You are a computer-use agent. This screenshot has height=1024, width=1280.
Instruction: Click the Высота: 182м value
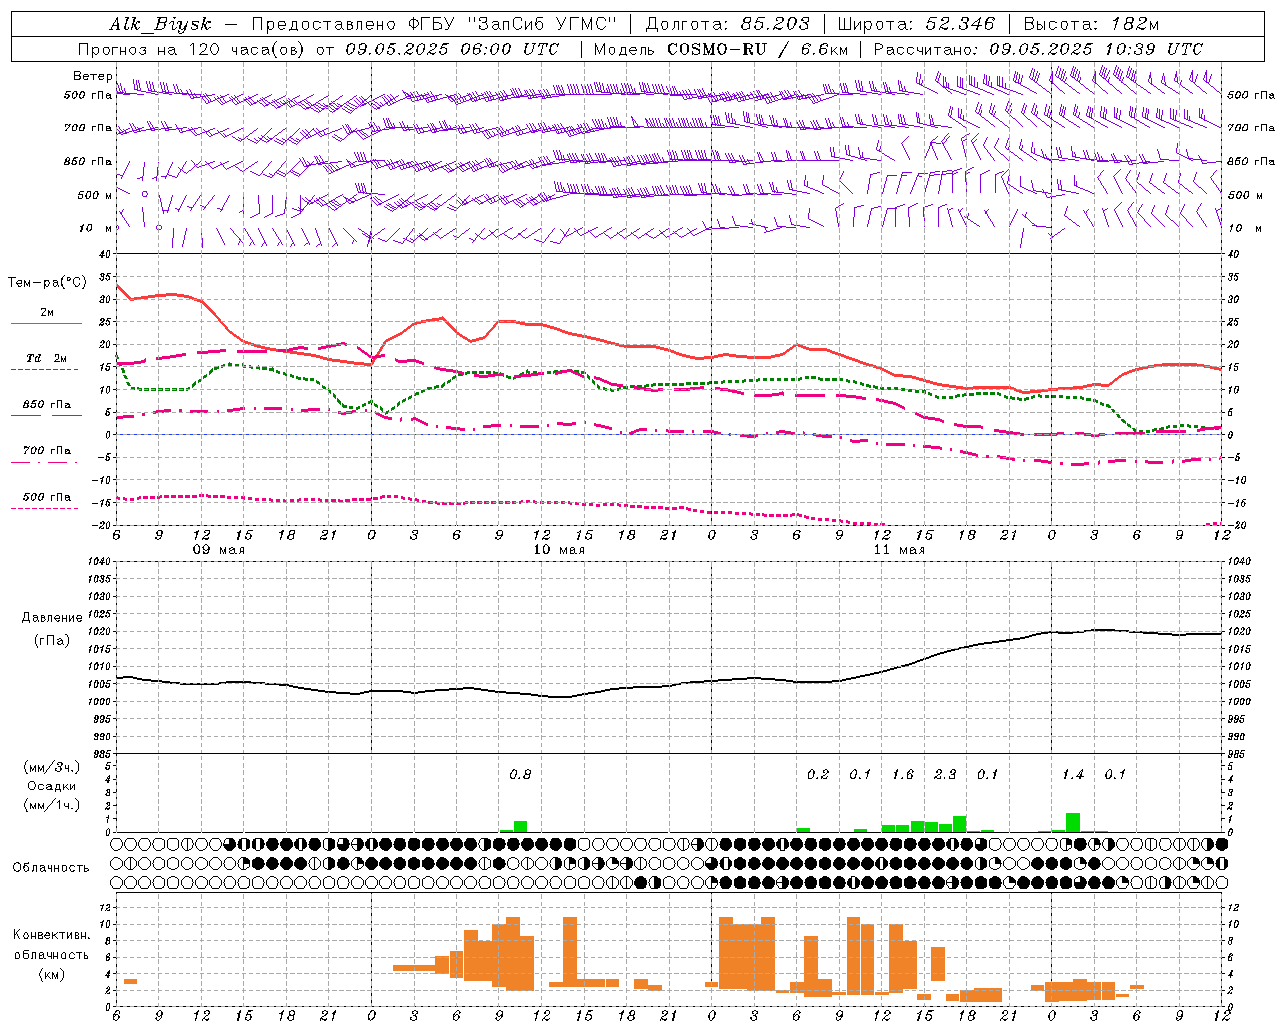coord(1091,24)
